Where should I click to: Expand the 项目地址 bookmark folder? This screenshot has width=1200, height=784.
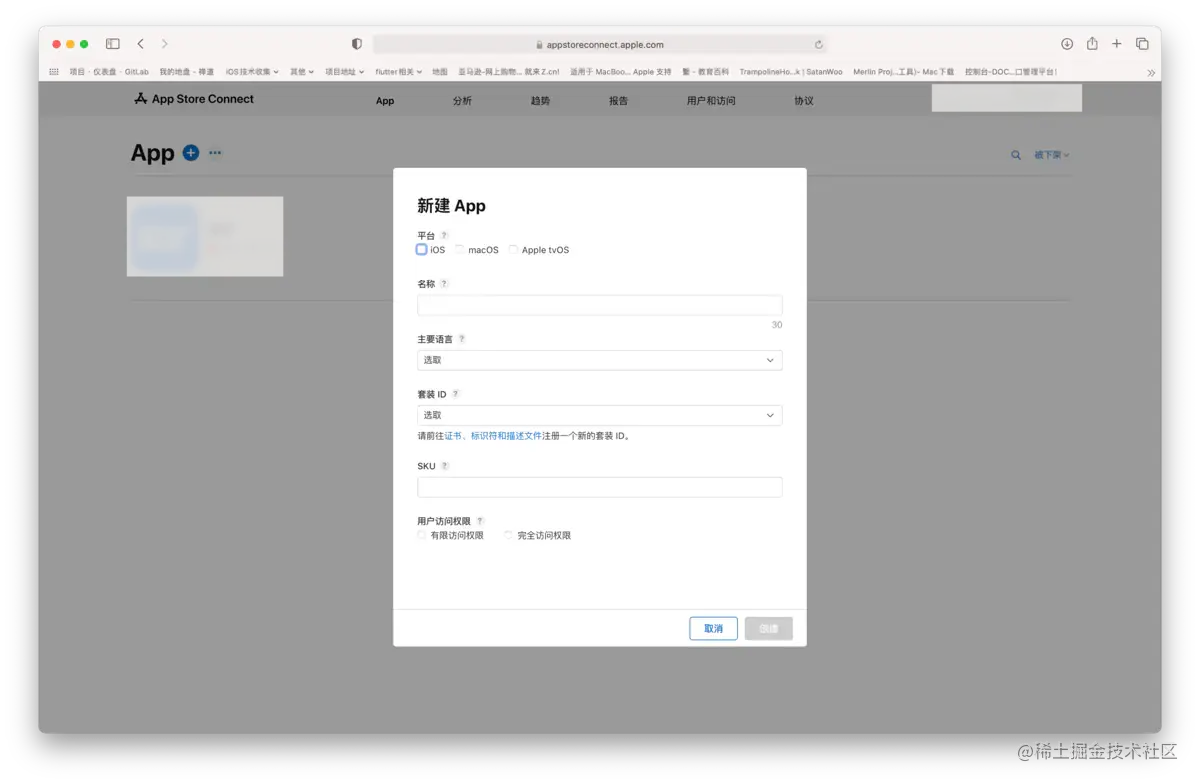click(x=344, y=72)
